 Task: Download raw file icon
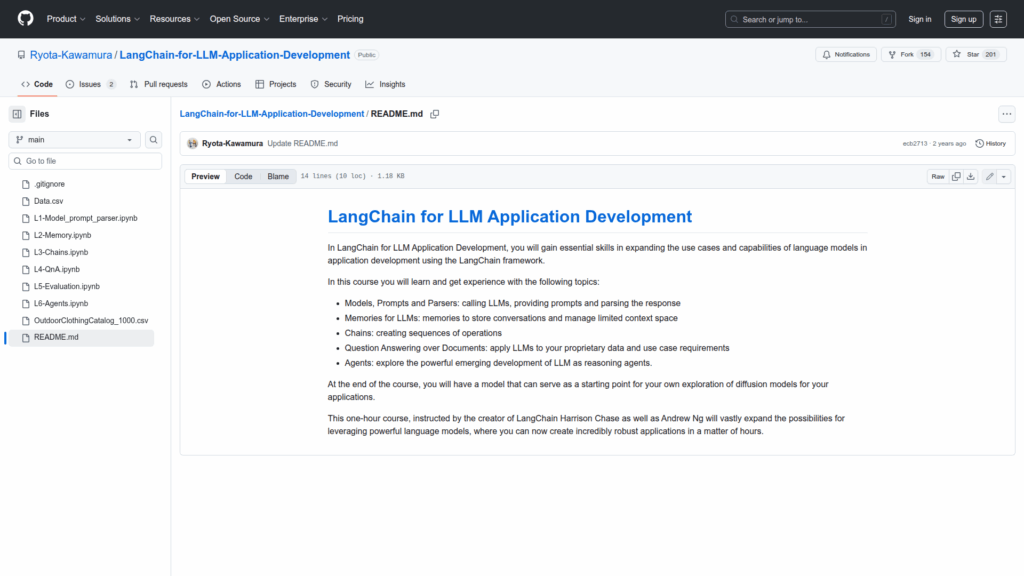[x=970, y=176]
